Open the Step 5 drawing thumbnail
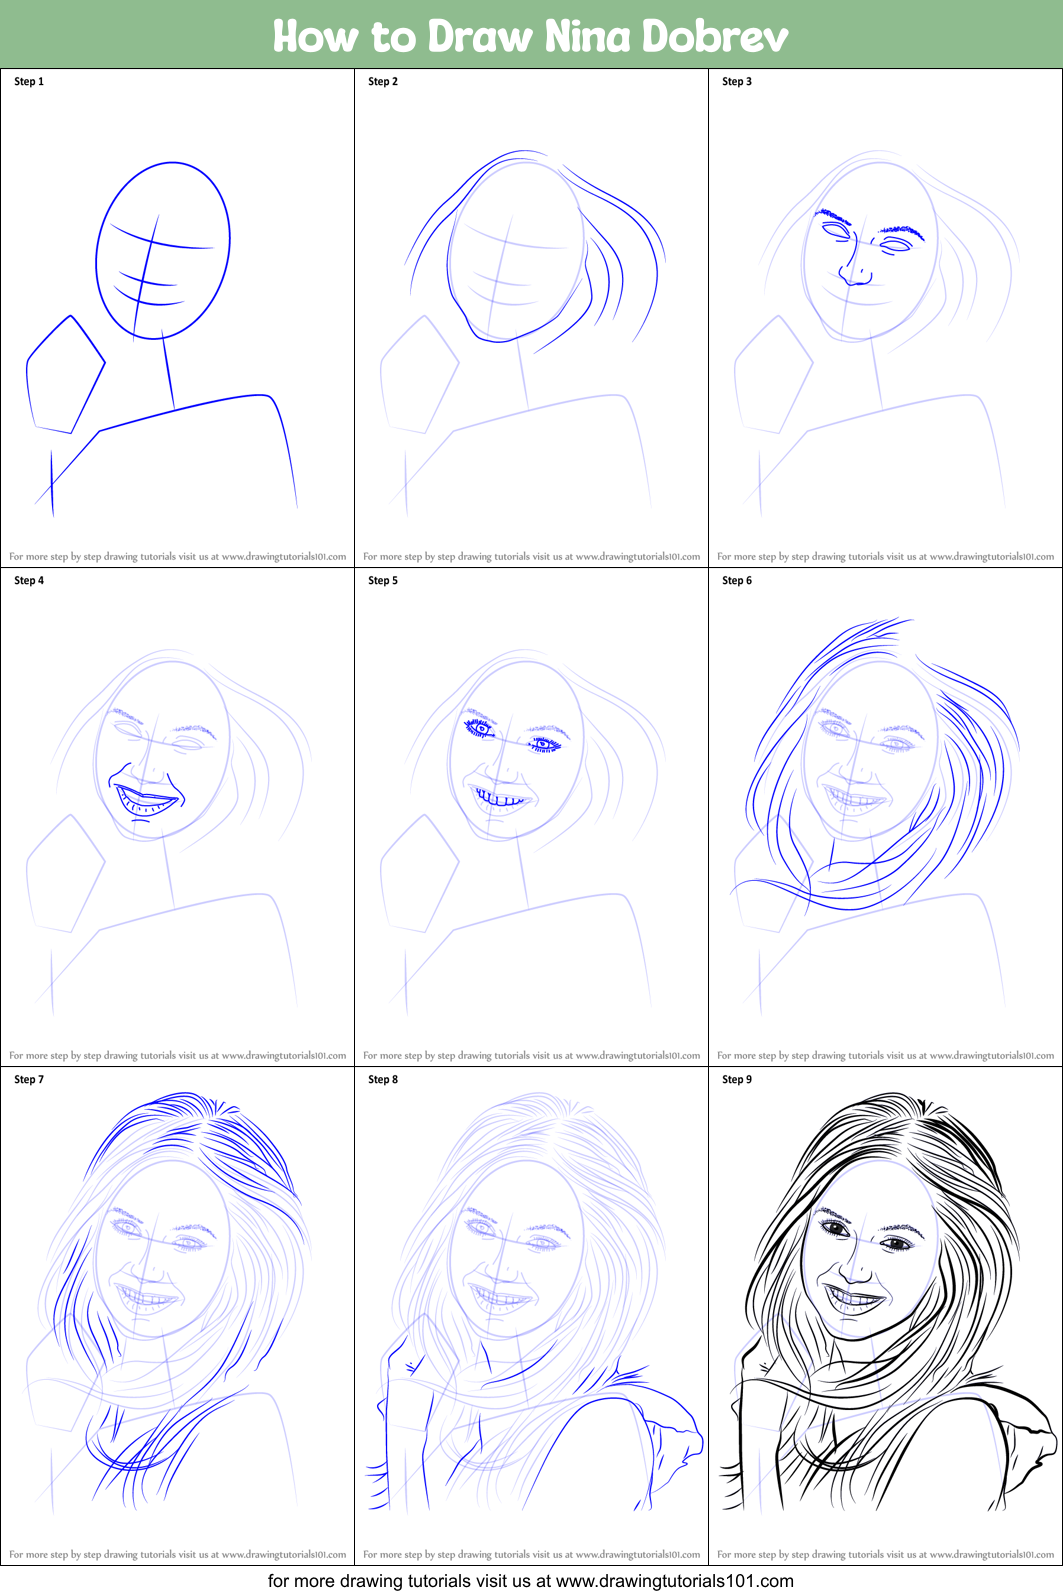1063x1596 pixels. [531, 817]
